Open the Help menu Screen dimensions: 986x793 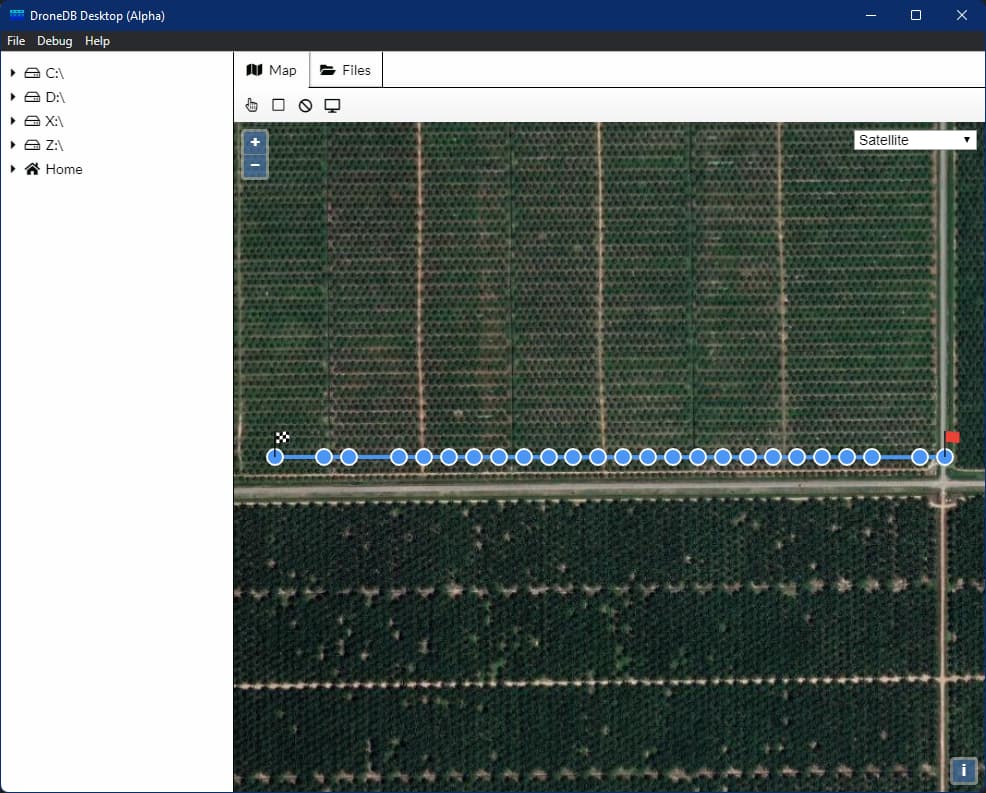97,41
